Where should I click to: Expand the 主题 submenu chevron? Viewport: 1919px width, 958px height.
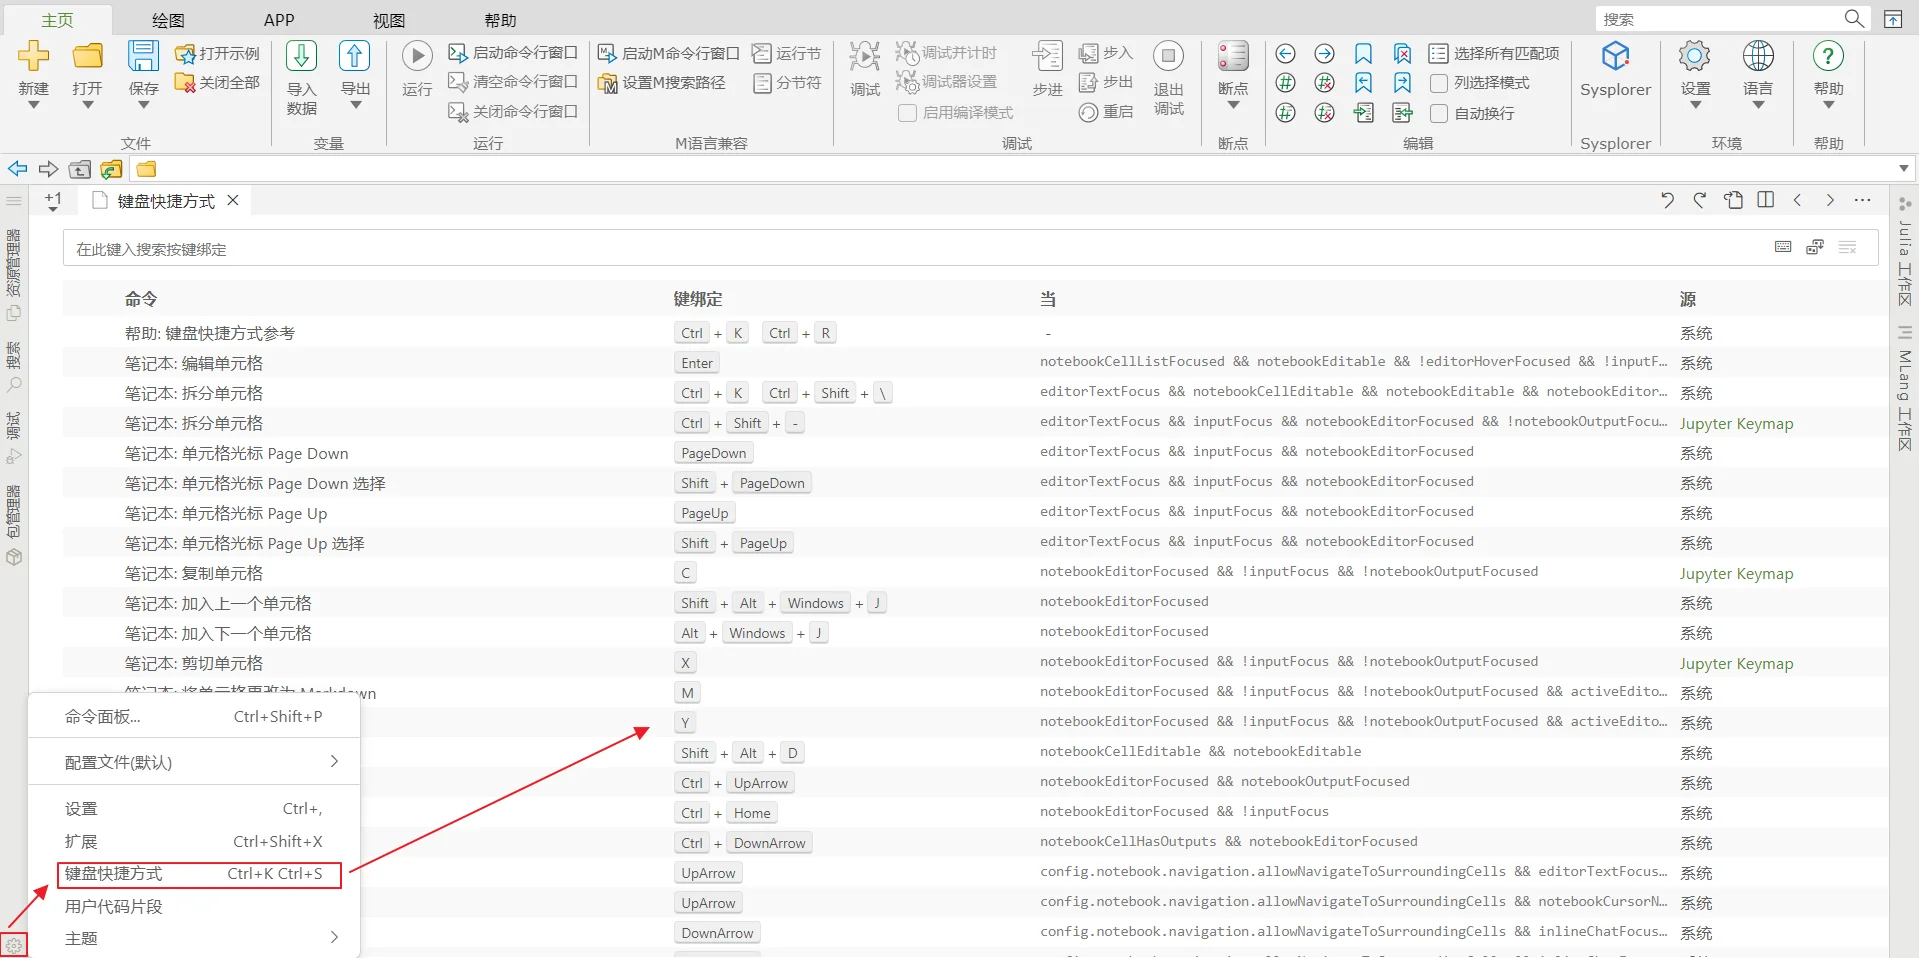pos(334,938)
